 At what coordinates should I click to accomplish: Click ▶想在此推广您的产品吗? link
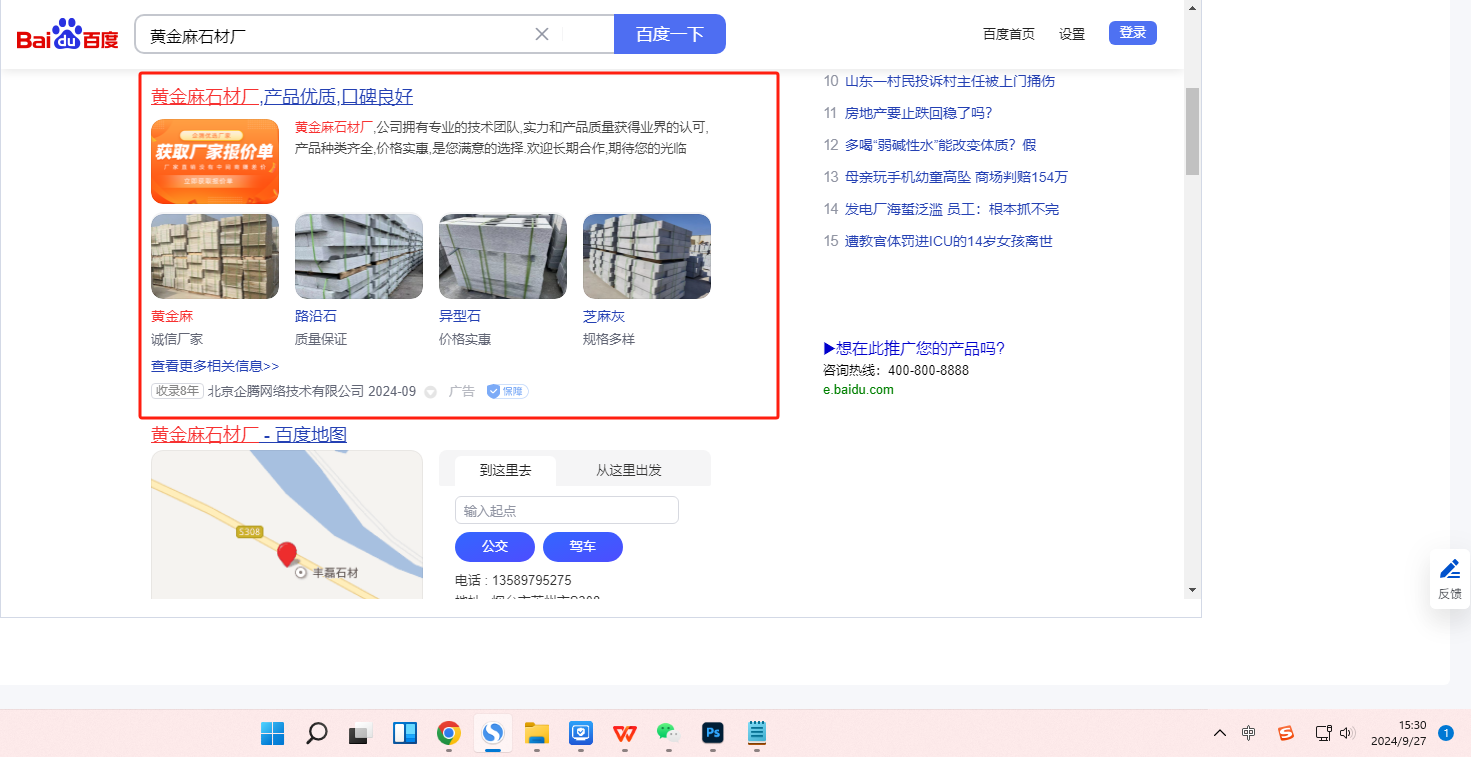tap(914, 348)
